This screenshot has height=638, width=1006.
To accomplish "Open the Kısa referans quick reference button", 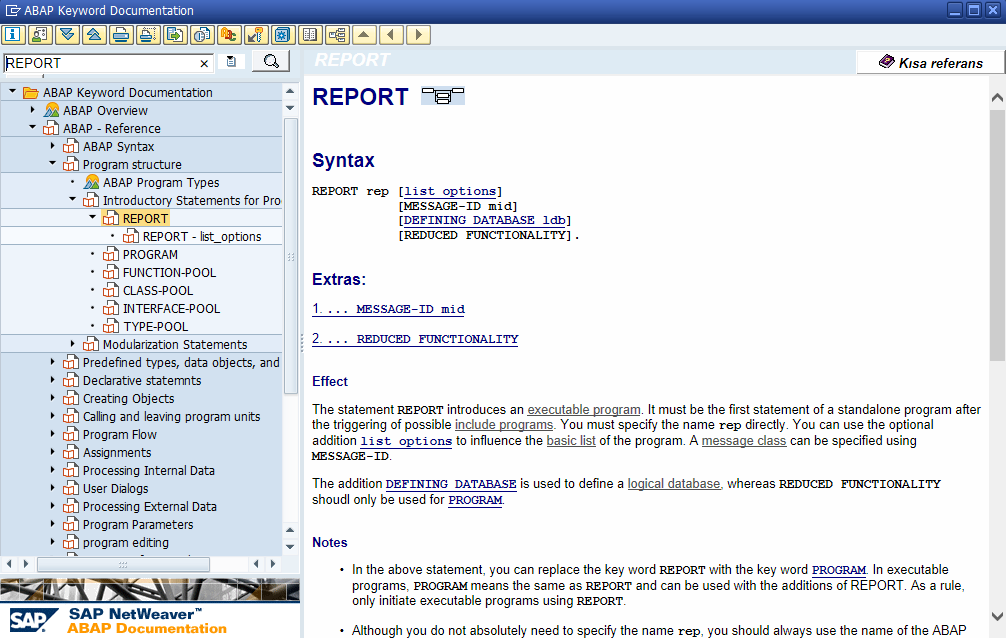I will 930,62.
